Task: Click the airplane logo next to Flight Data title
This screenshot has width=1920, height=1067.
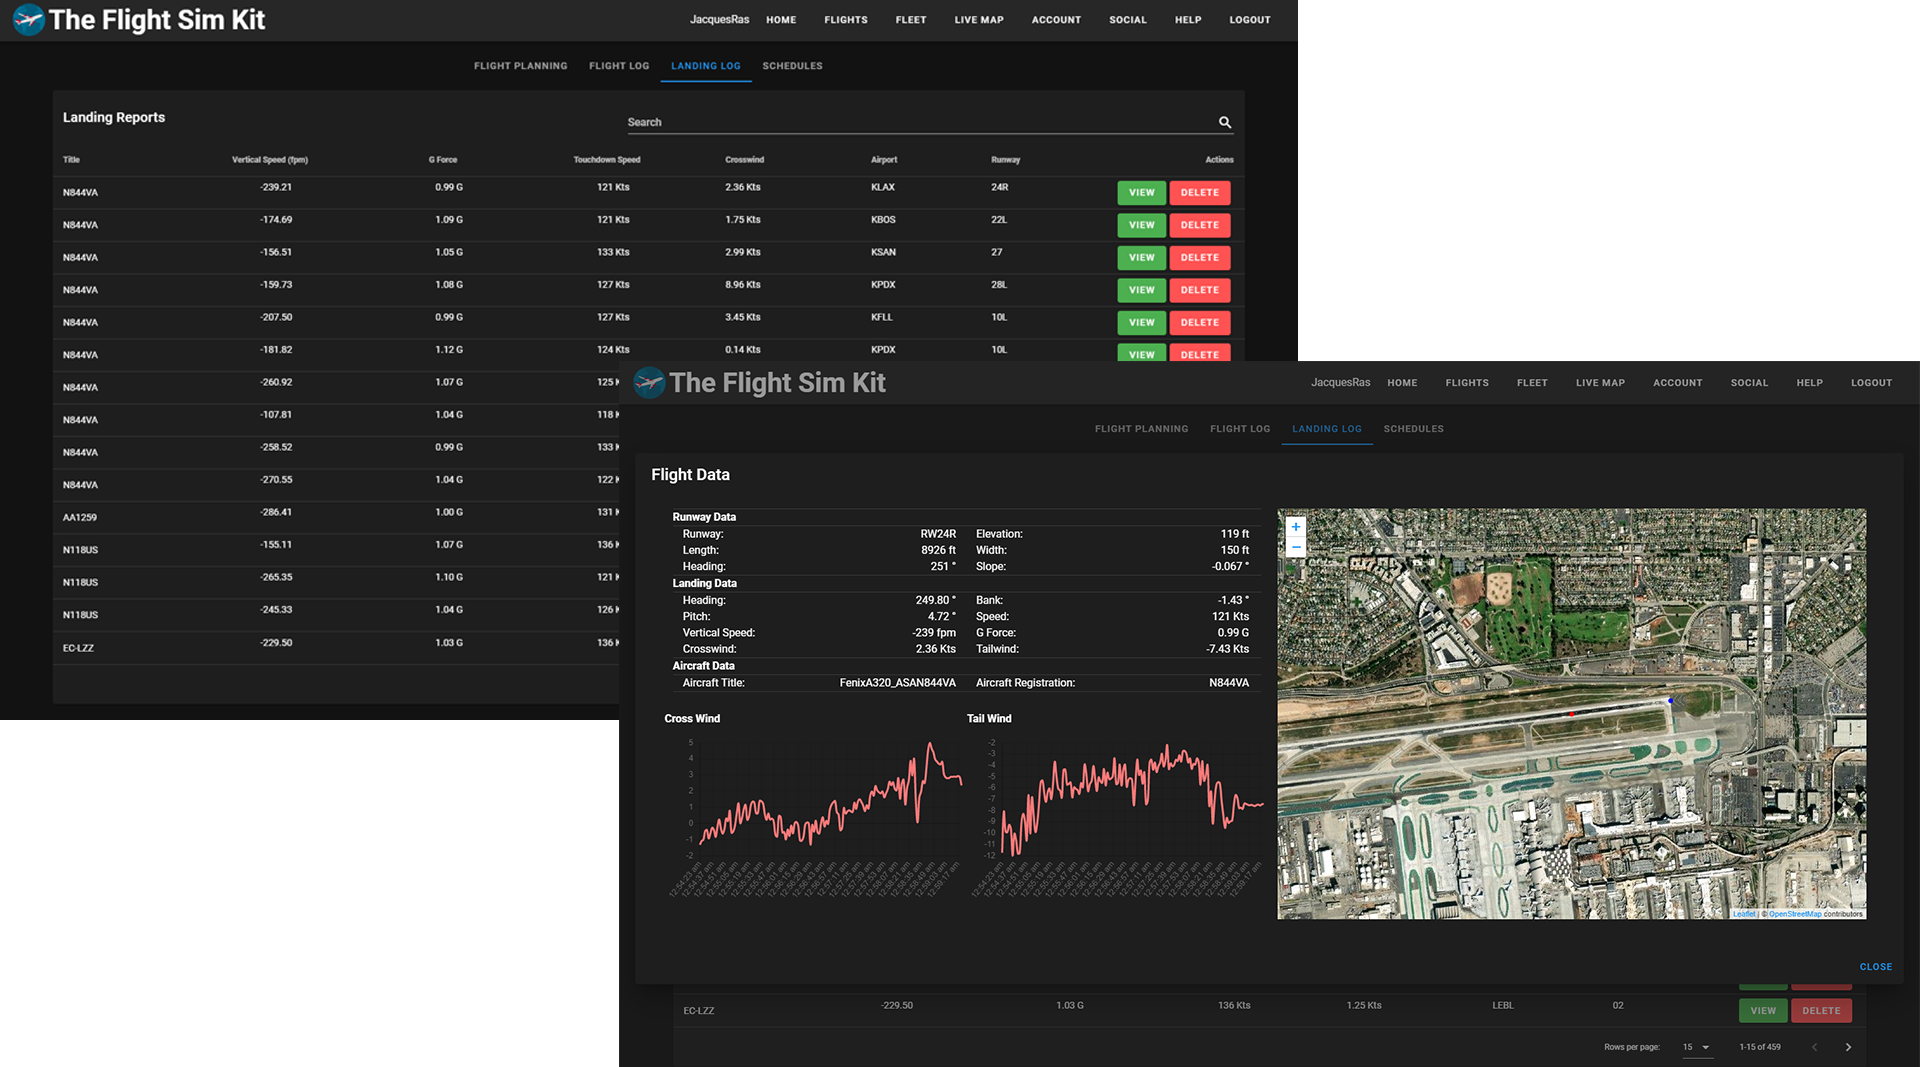Action: 649,383
